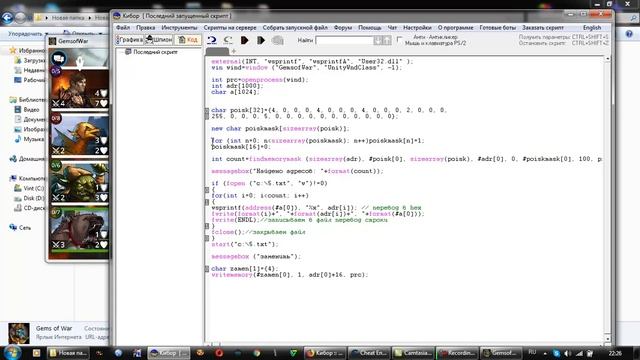The height and width of the screenshot is (360, 640).
Task: Click the find-previous up arrow button
Action: [387, 40]
